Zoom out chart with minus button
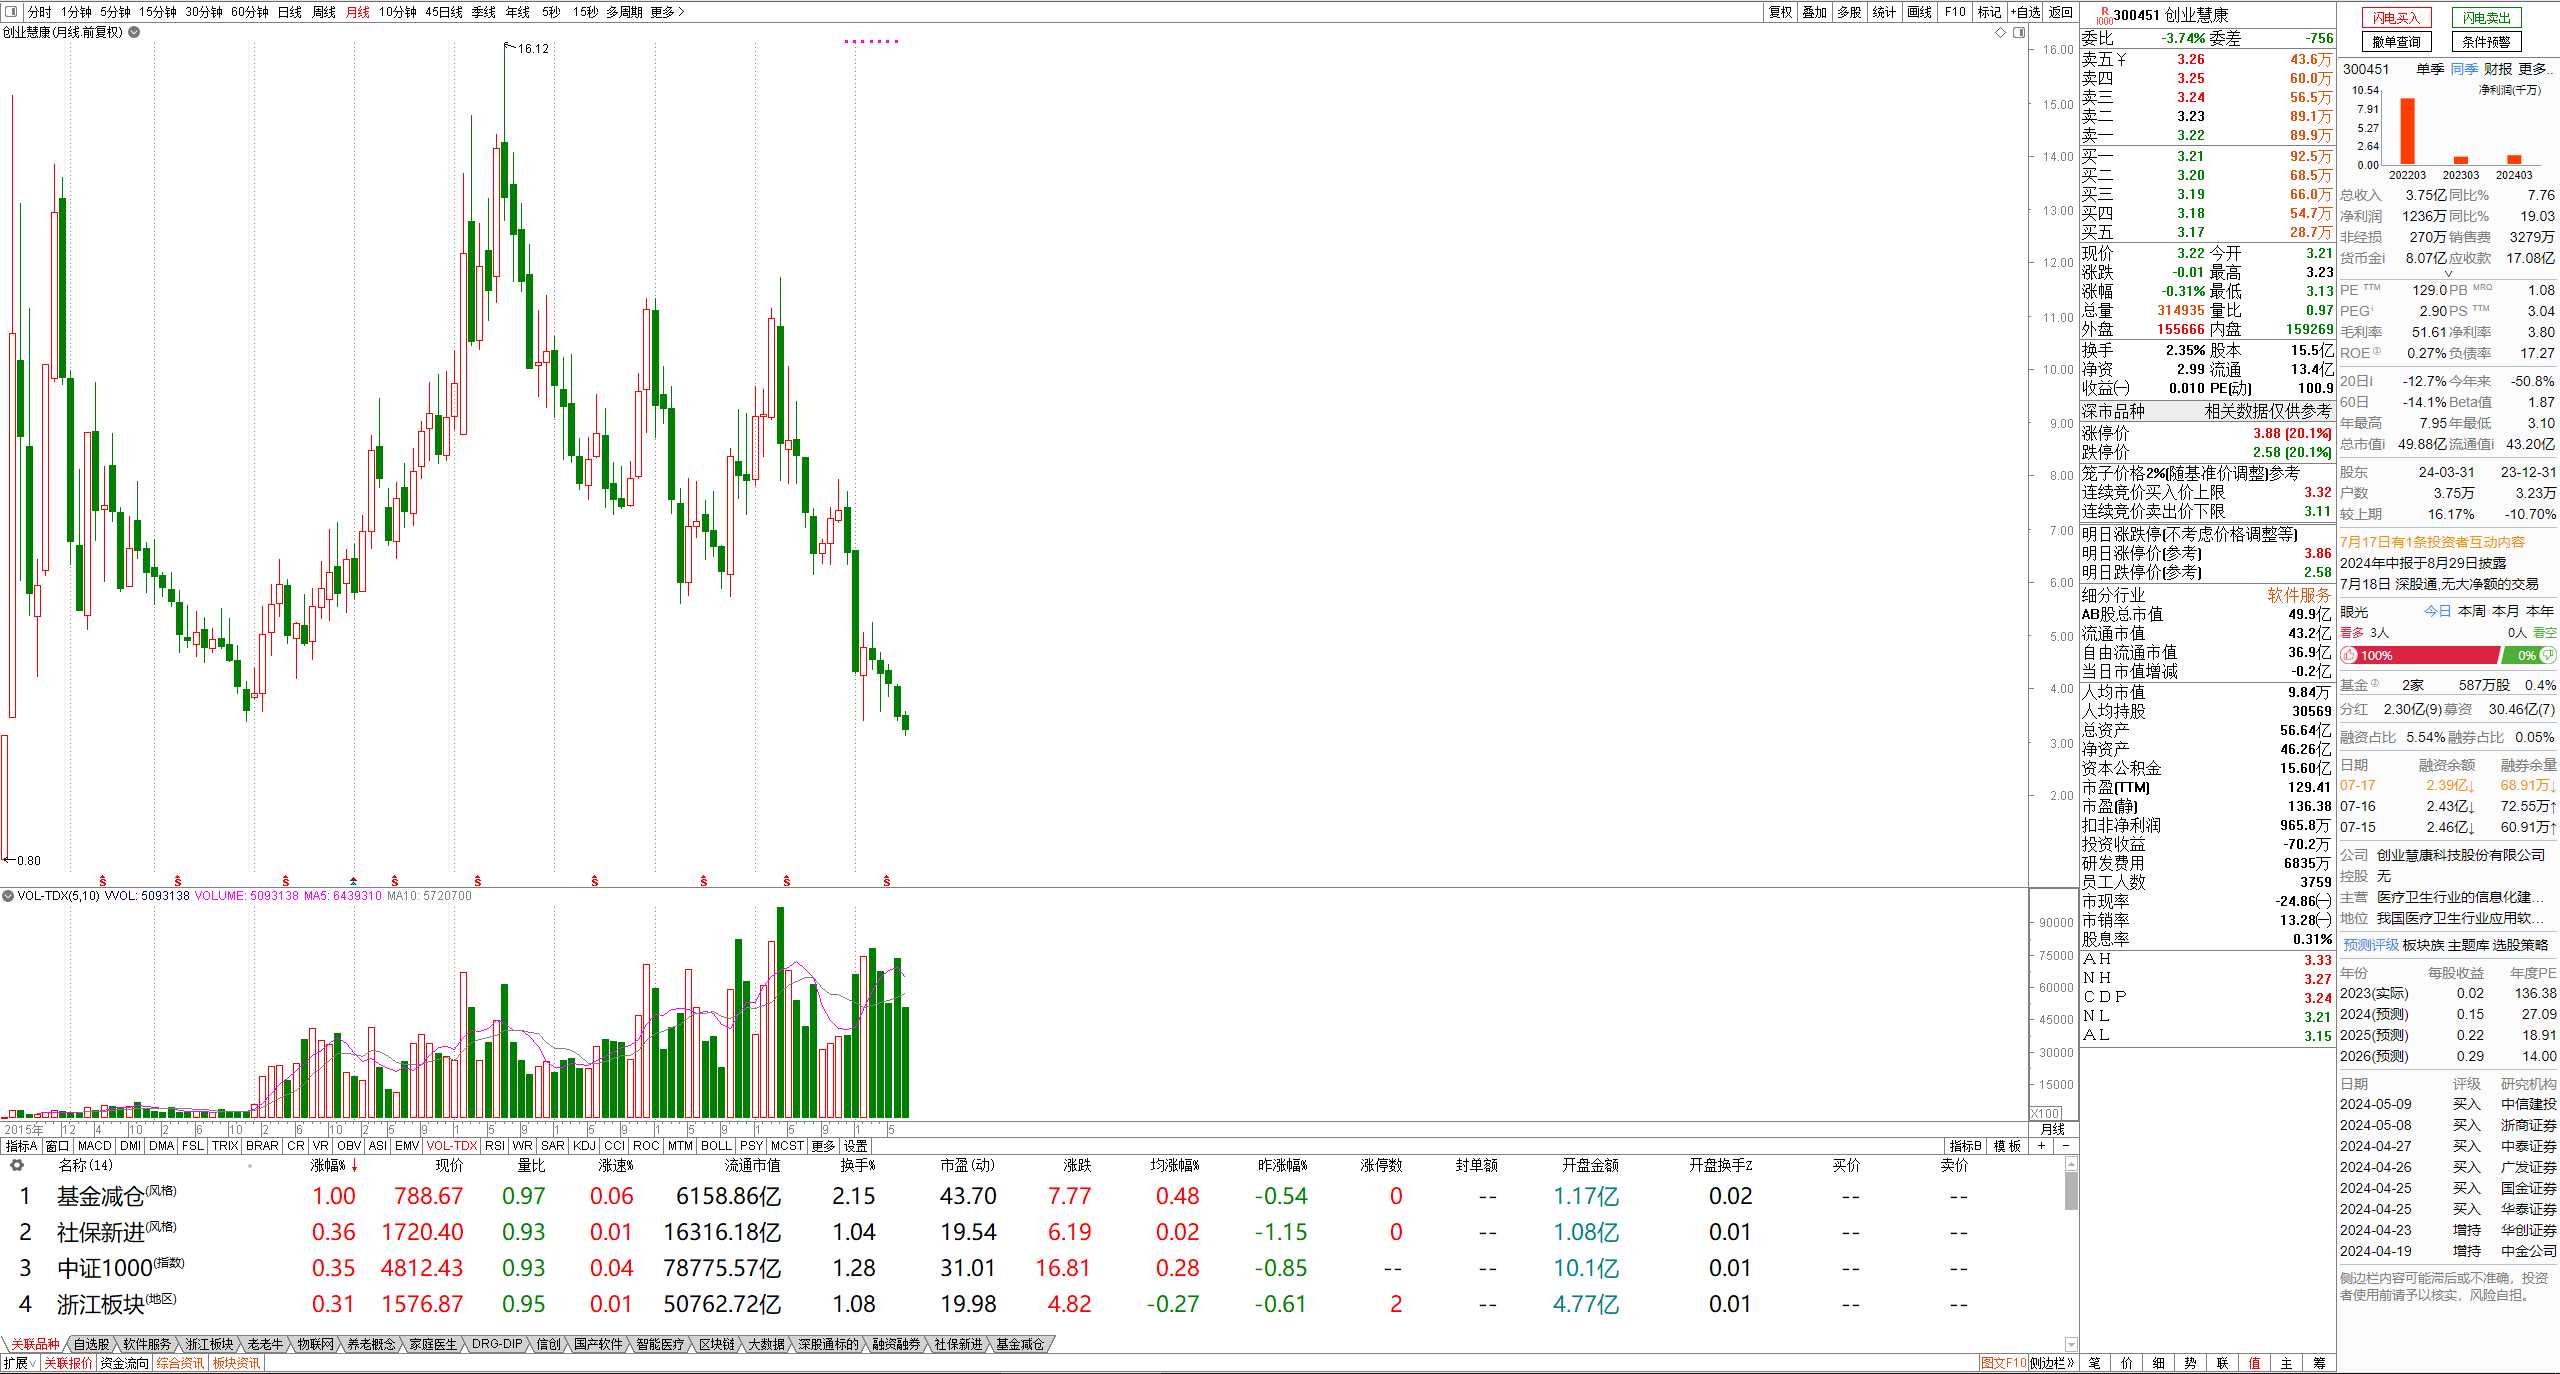The width and height of the screenshot is (2560, 1374). 2066,1146
